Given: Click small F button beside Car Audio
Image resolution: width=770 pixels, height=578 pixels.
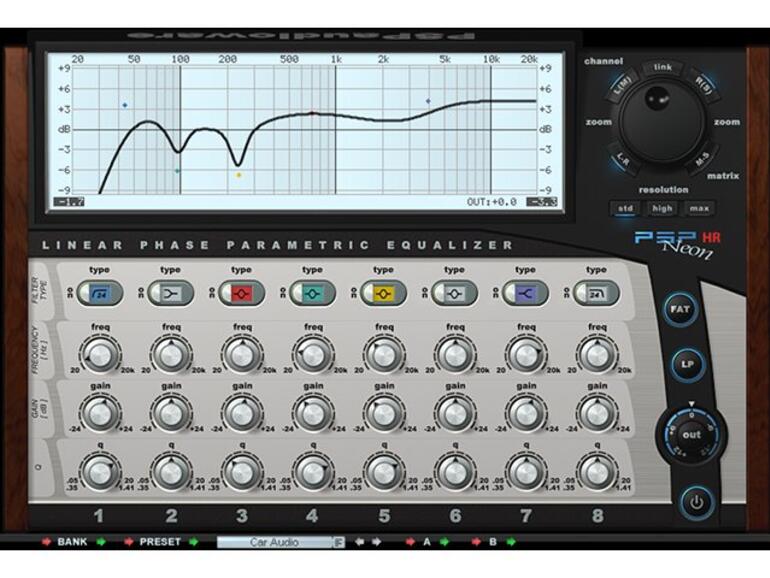Looking at the screenshot, I should (339, 542).
